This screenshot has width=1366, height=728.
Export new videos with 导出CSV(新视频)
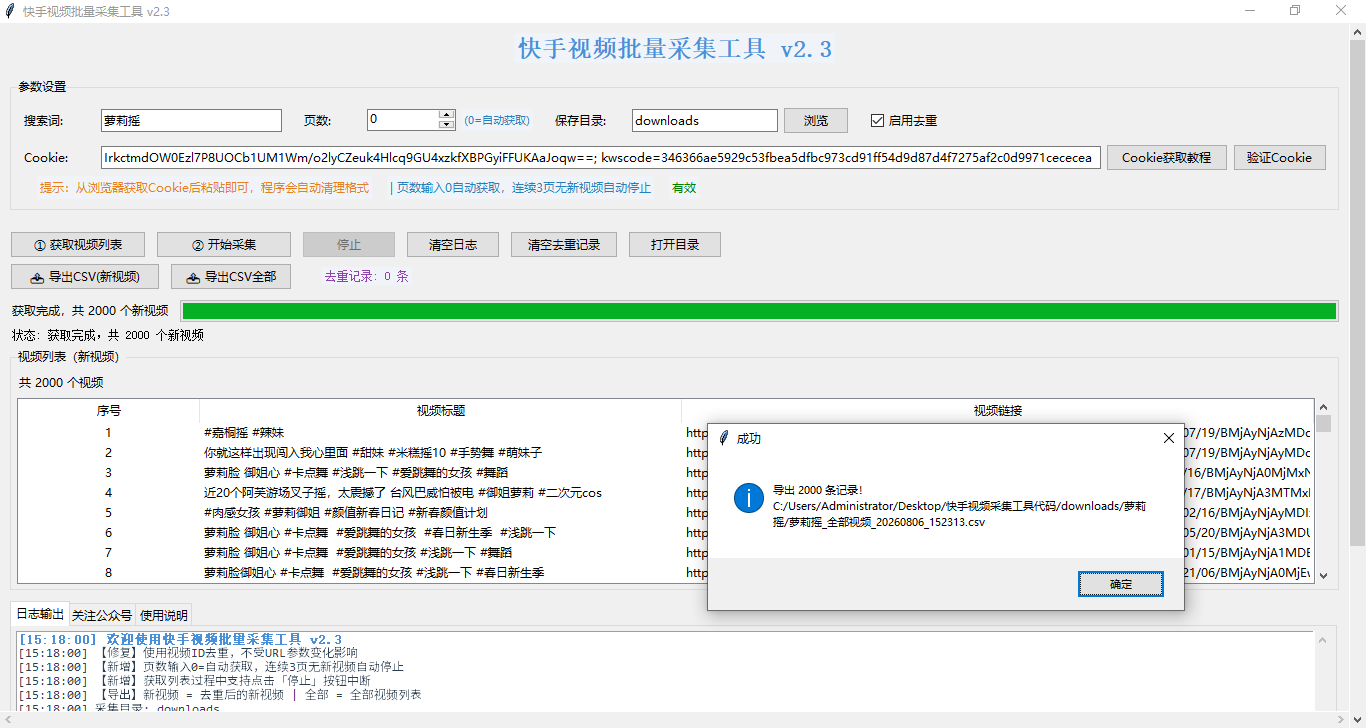click(86, 276)
